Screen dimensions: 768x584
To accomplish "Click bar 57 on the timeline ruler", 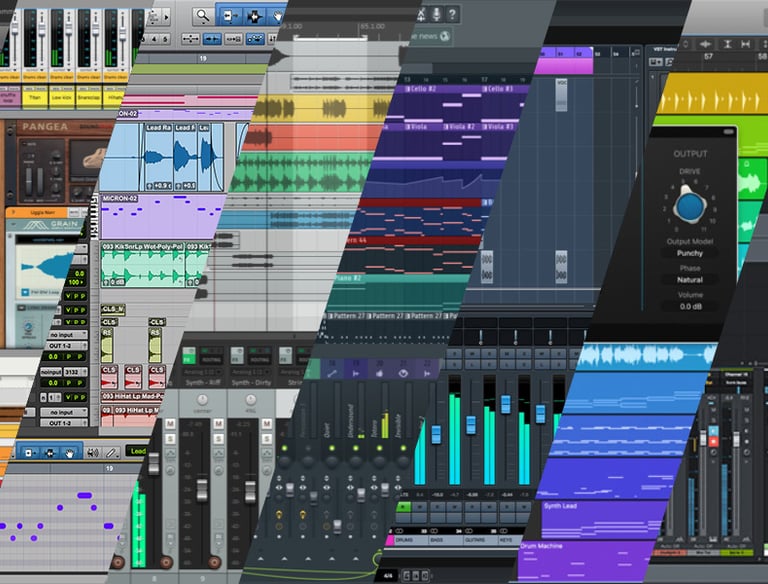I will click(x=708, y=56).
